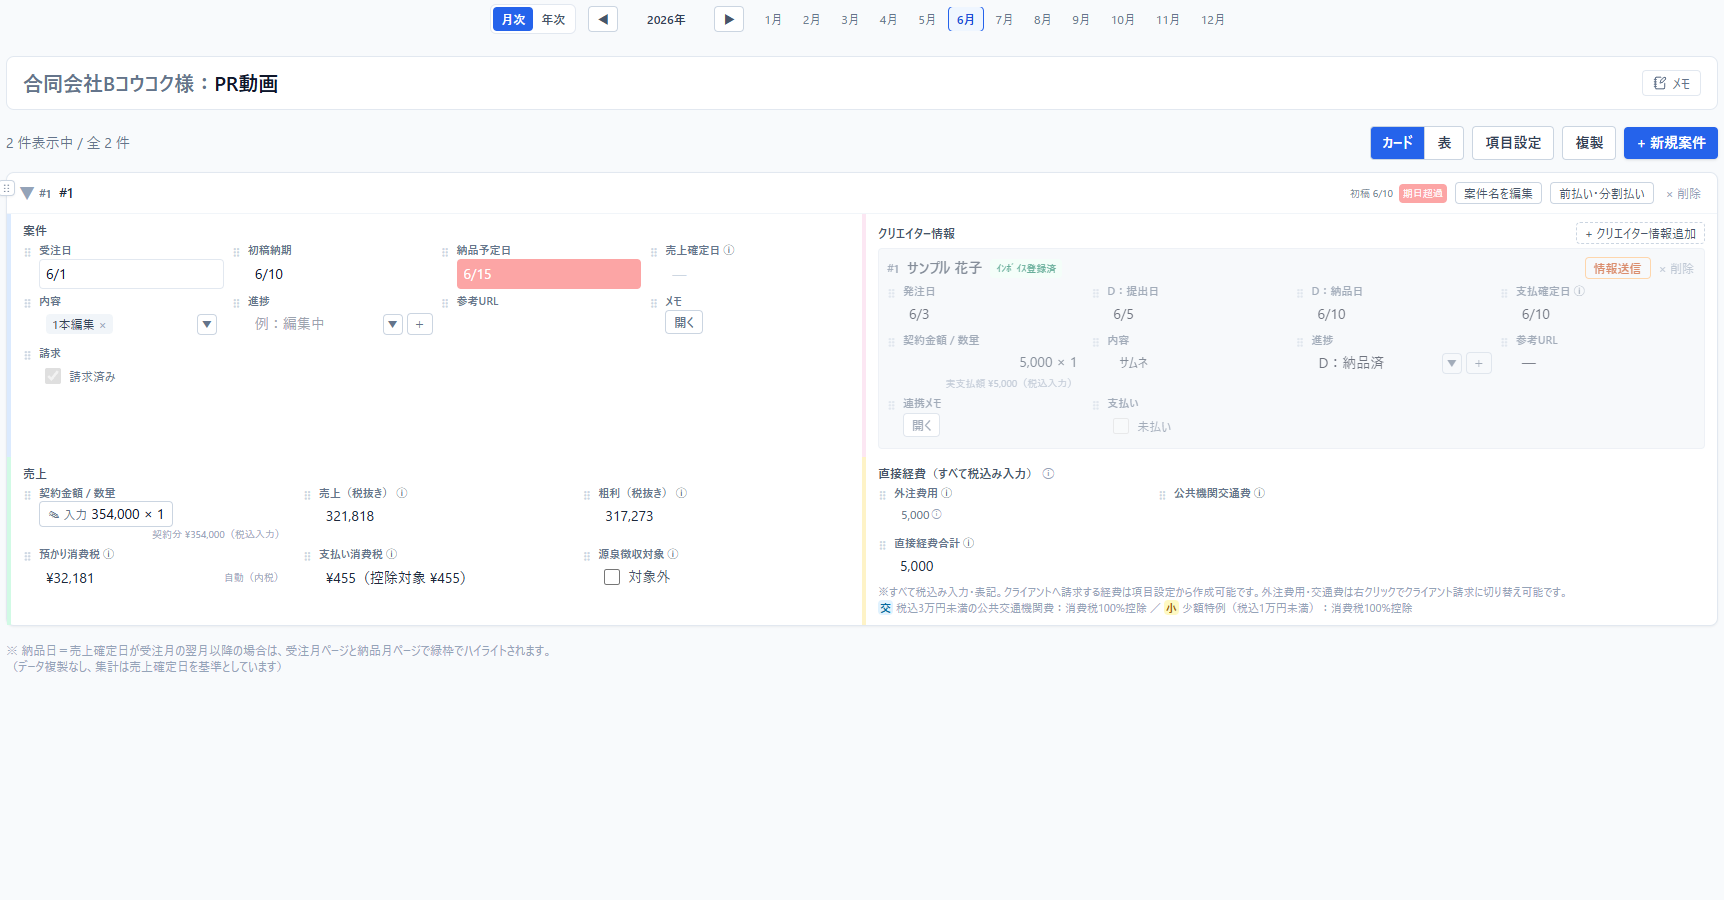The height and width of the screenshot is (900, 1724).
Task: Click the green インボイス登録済 badge
Action: coord(1026,268)
